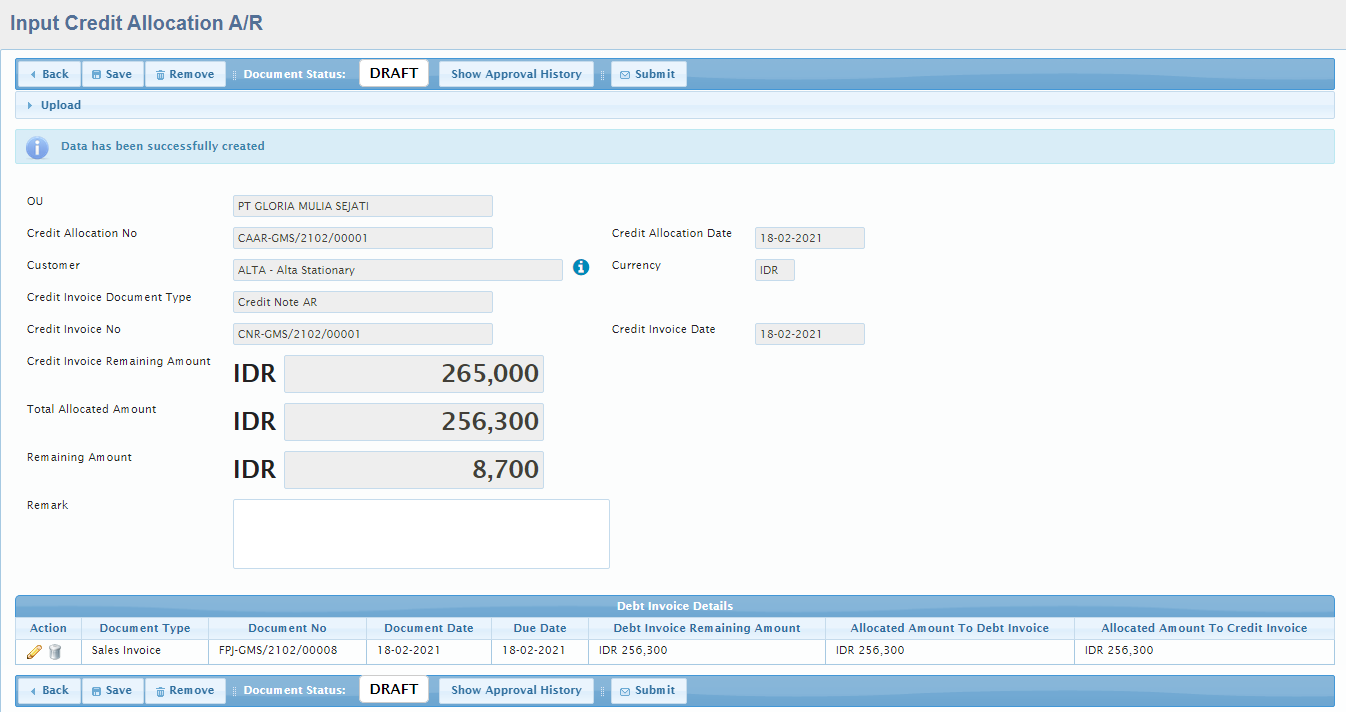
Task: Open Show Approval History in top toolbar
Action: [516, 74]
